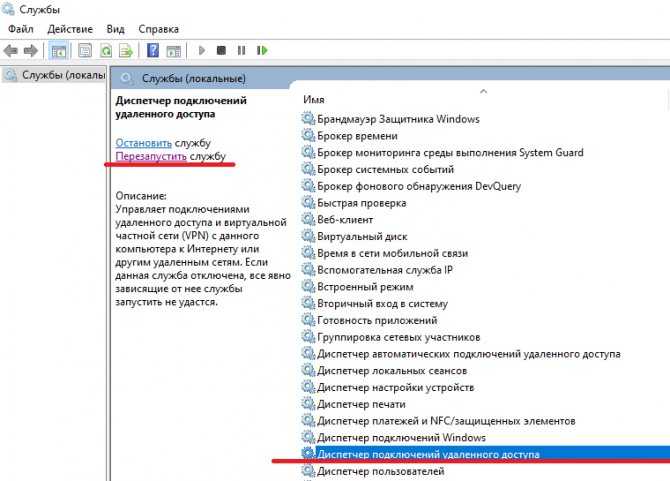Select Готовность приложений service name
This screenshot has height=481, width=670.
[x=377, y=320]
